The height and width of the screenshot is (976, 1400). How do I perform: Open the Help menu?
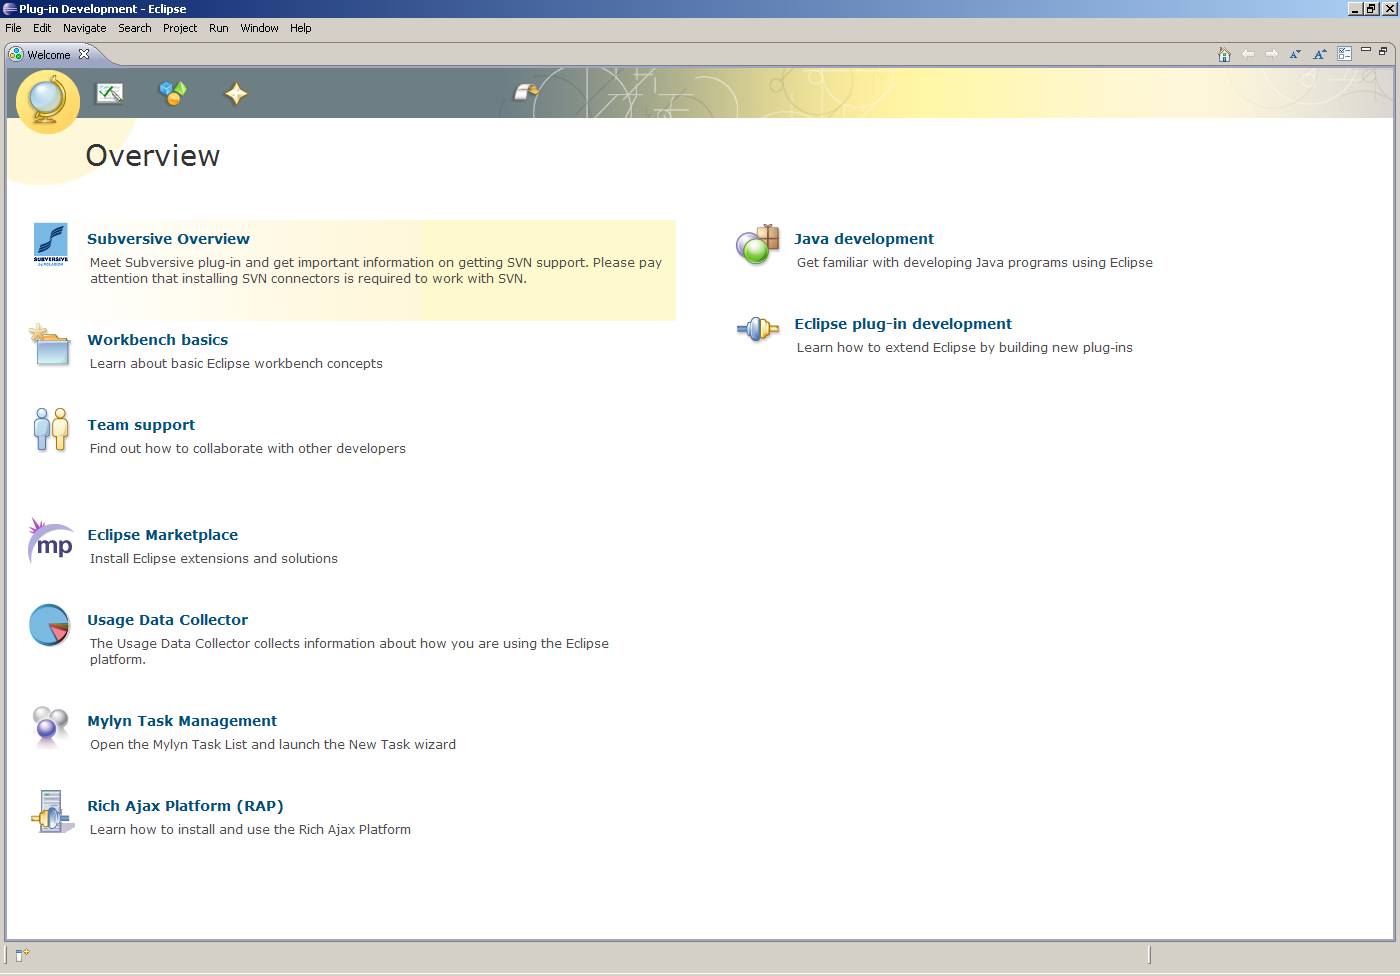pyautogui.click(x=301, y=28)
